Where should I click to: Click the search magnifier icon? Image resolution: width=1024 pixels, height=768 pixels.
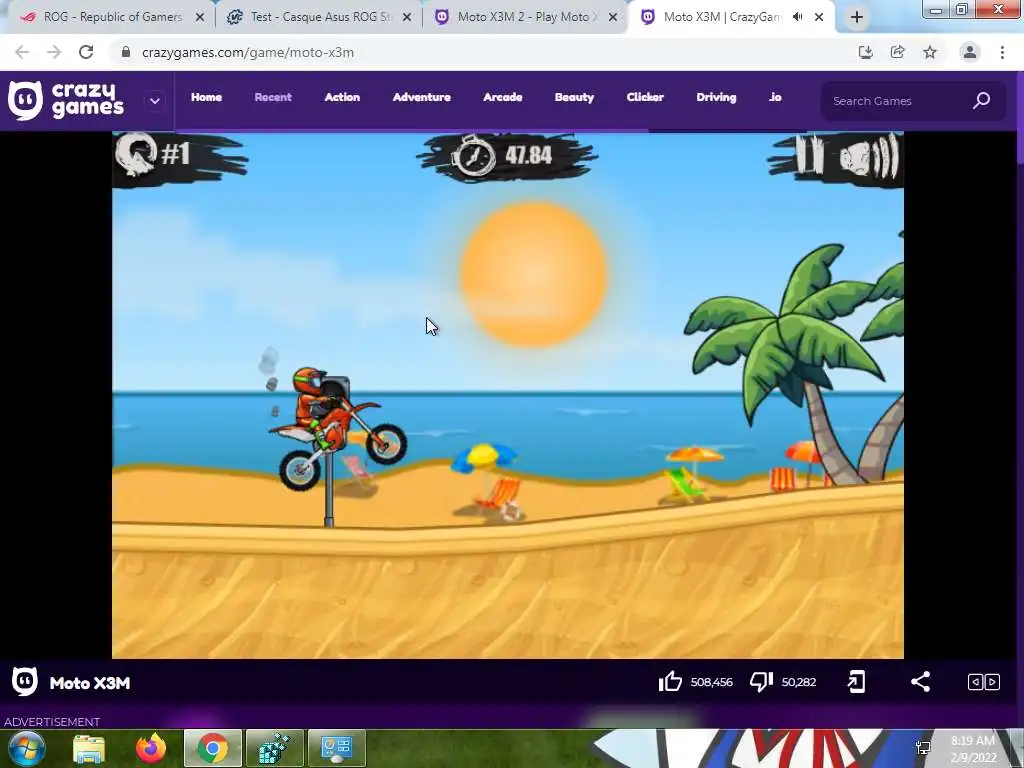click(x=982, y=101)
